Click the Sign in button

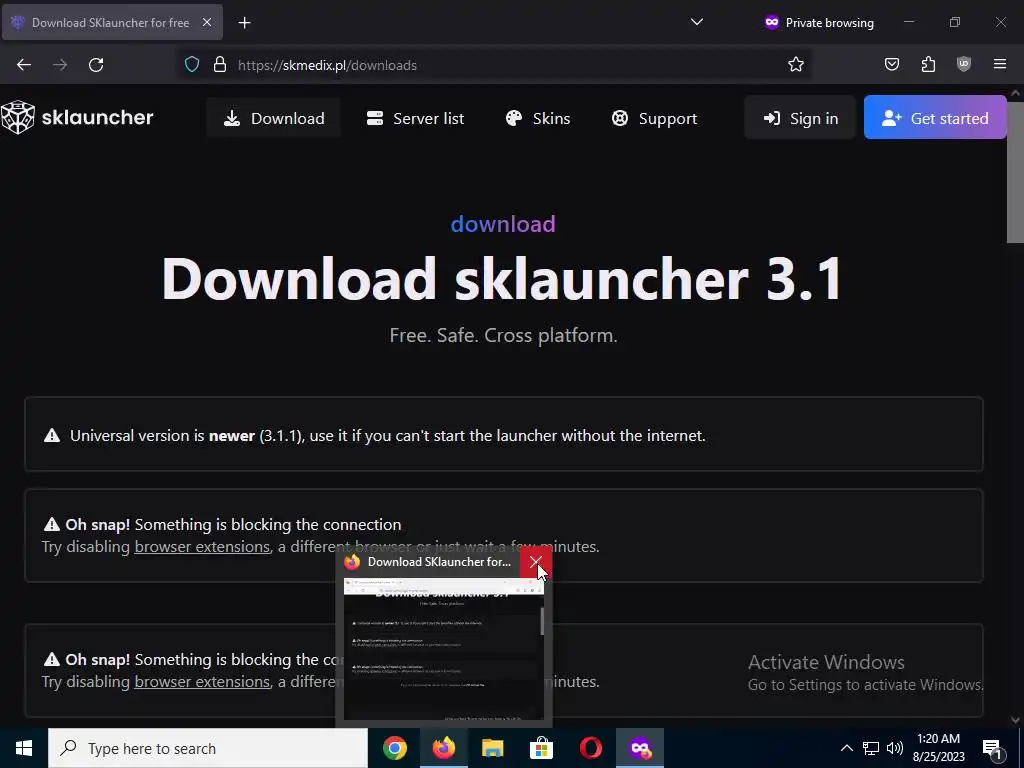coord(800,118)
